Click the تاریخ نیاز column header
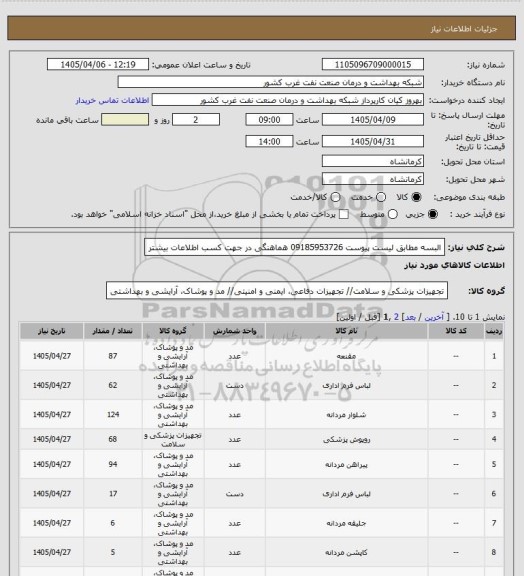The height and width of the screenshot is (576, 524). 51,331
